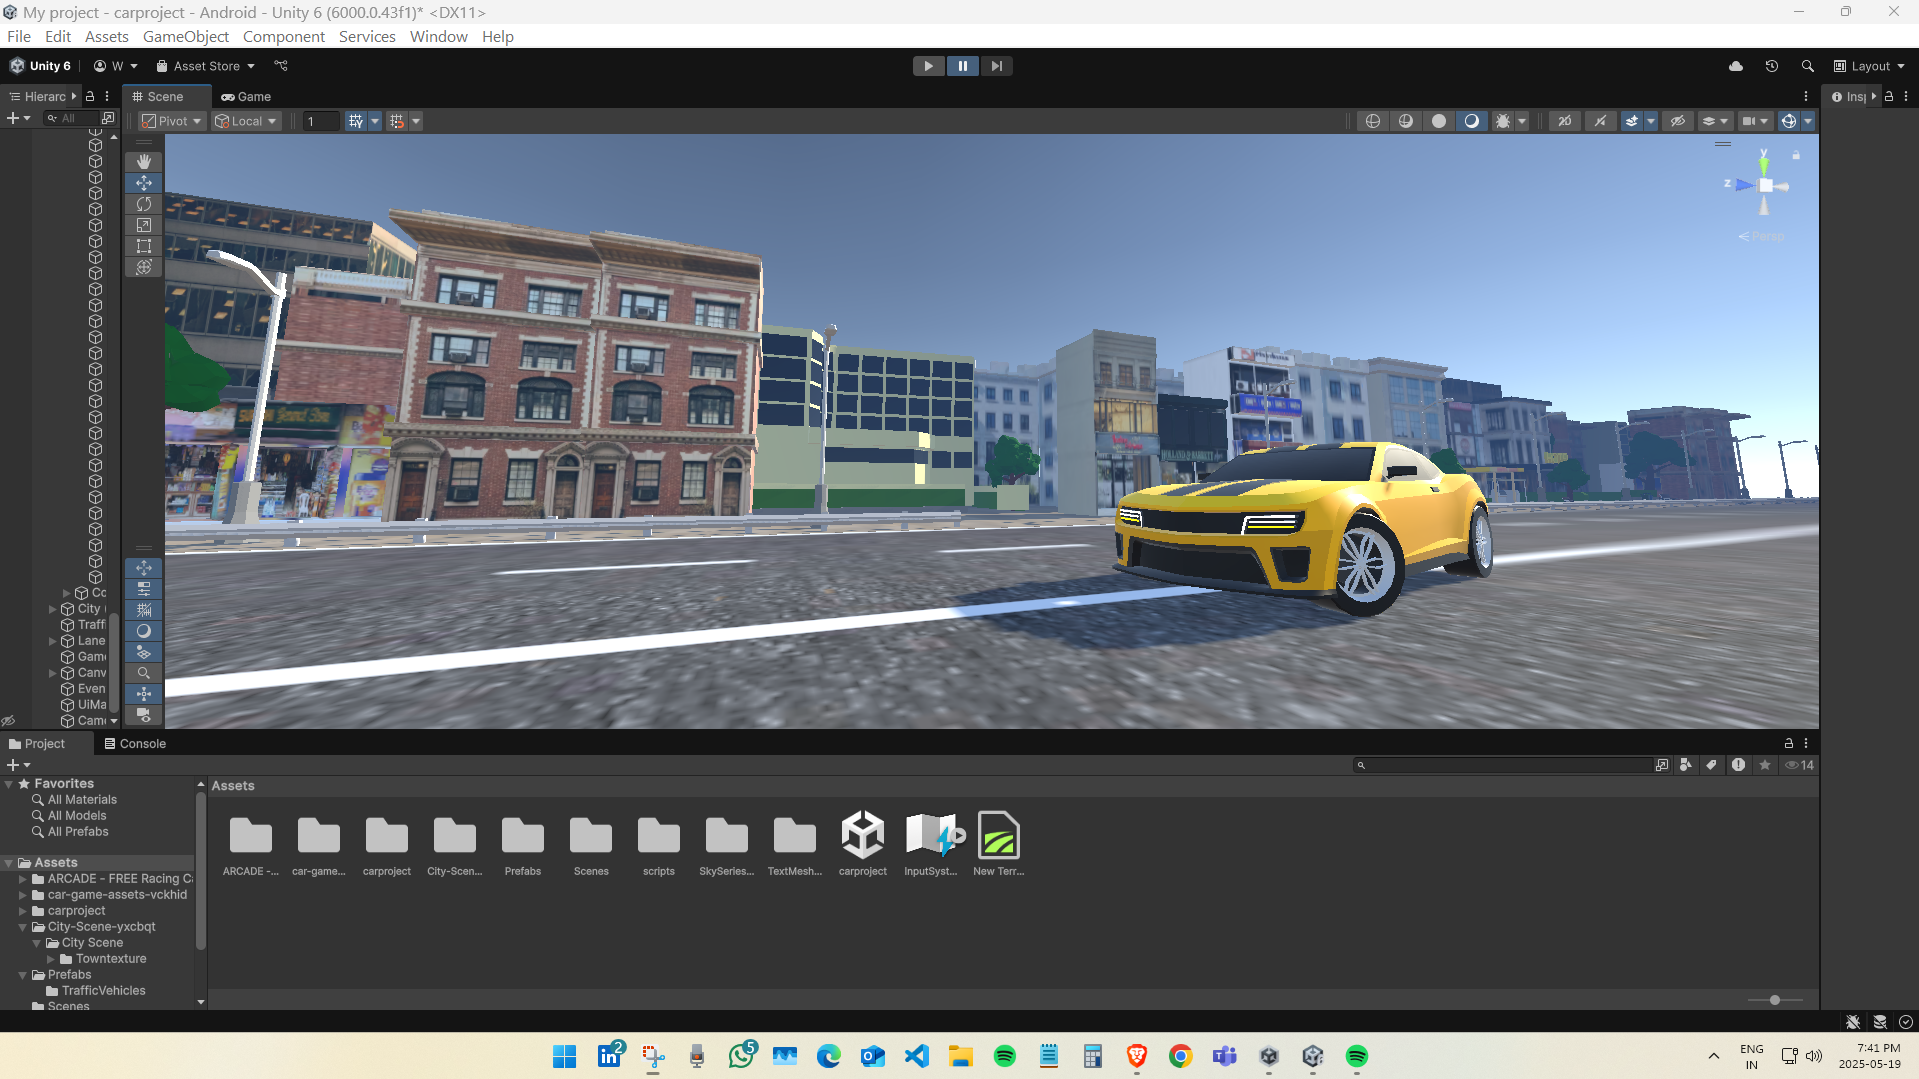Save search star icon in Project
Viewport: 1919px width, 1079px height.
click(x=1765, y=765)
